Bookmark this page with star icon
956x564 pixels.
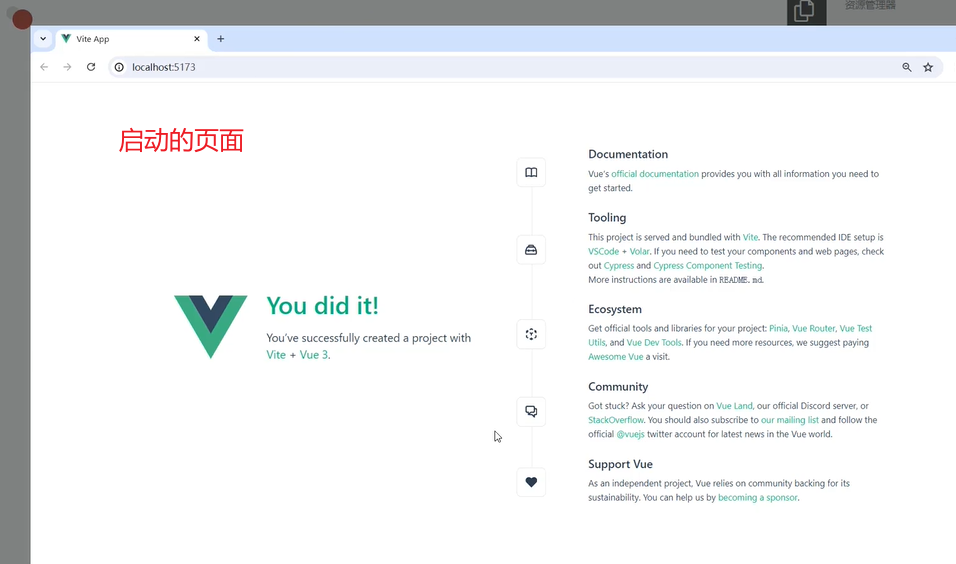928,67
